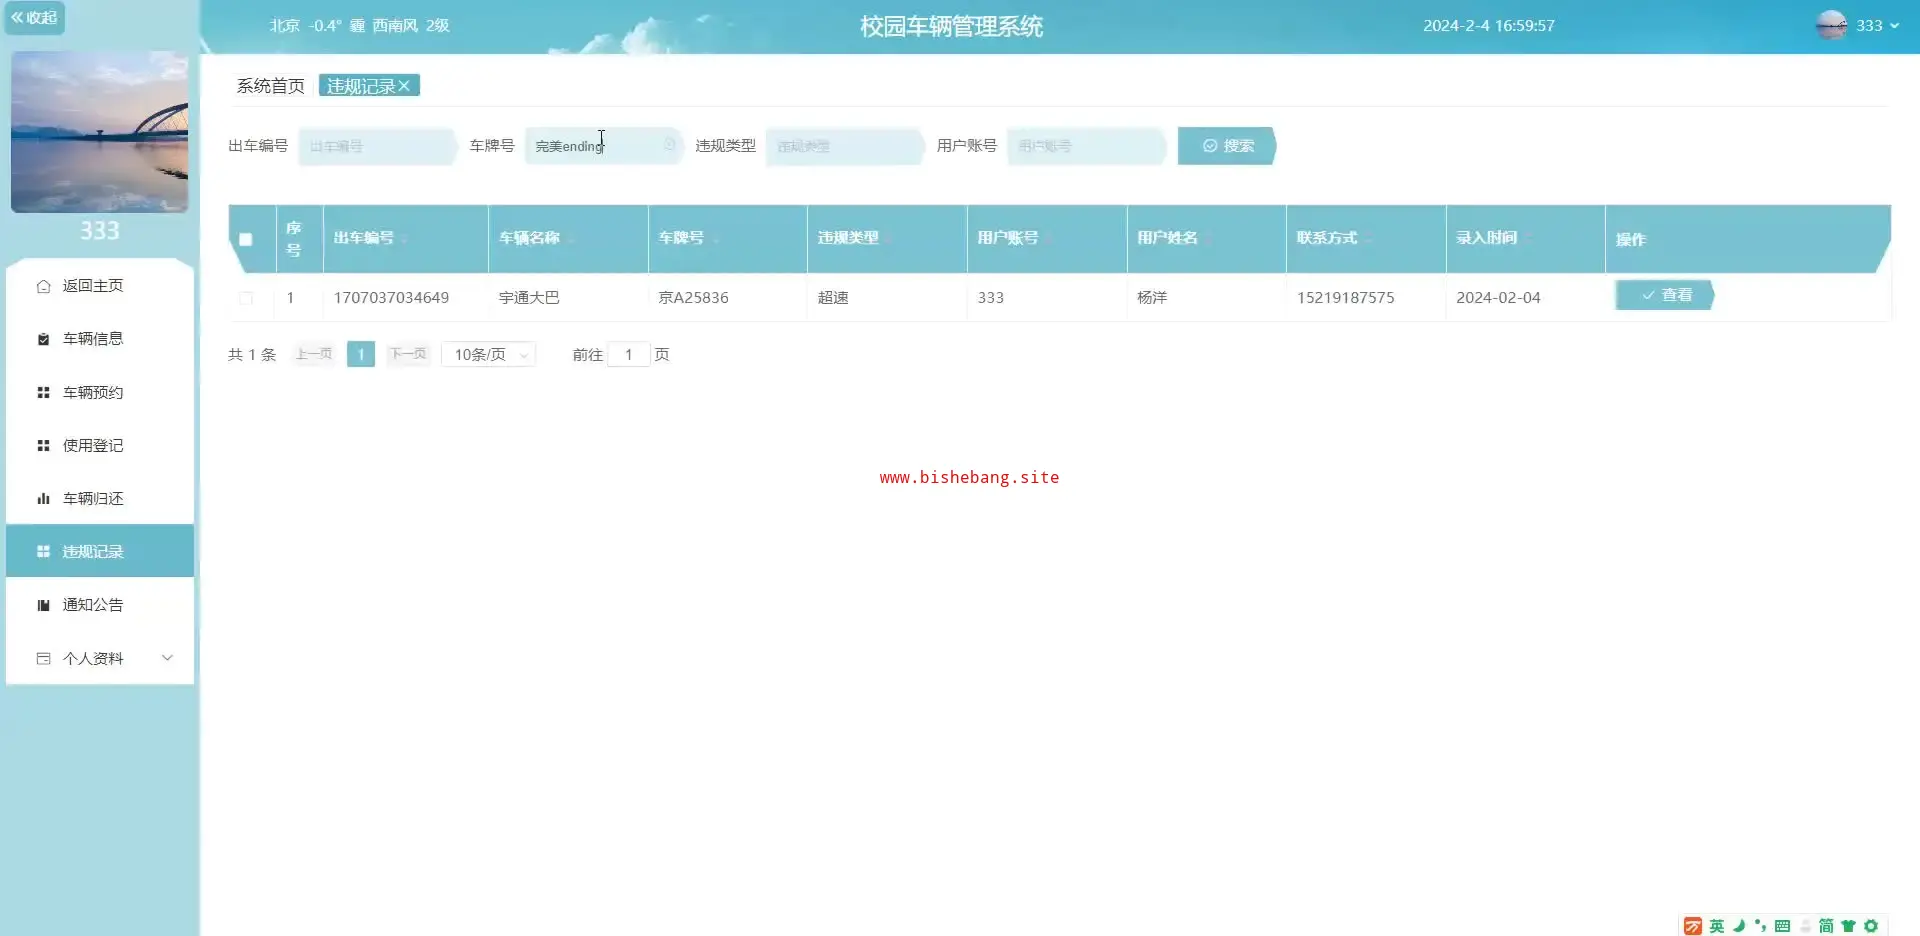1920x936 pixels.
Task: Toggle the select-all checkbox in table header
Action: tap(245, 239)
